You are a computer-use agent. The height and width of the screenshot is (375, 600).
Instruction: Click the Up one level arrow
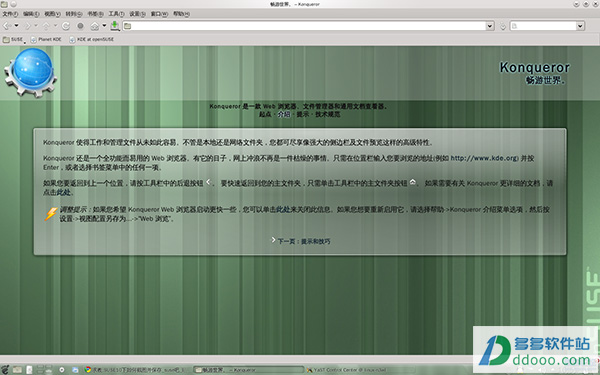click(46, 26)
